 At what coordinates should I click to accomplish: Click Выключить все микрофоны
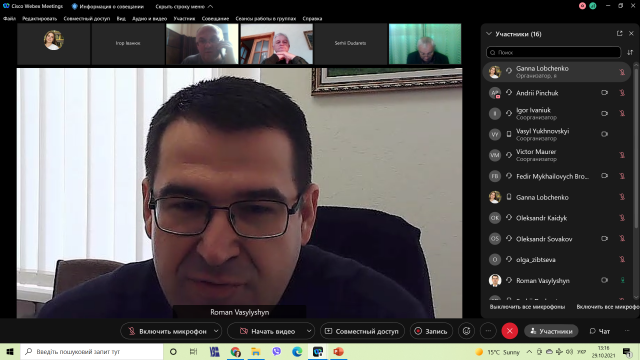click(527, 307)
